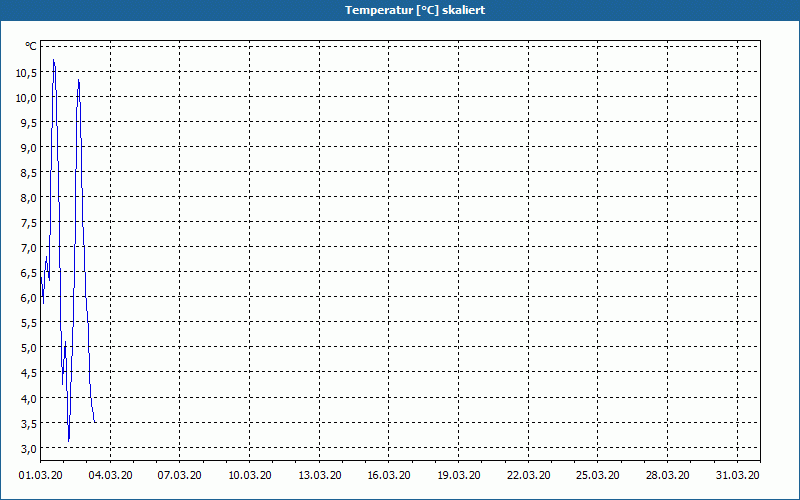This screenshot has width=800, height=500.
Task: Click the second peak of the blue curve
Action: pyautogui.click(x=78, y=81)
